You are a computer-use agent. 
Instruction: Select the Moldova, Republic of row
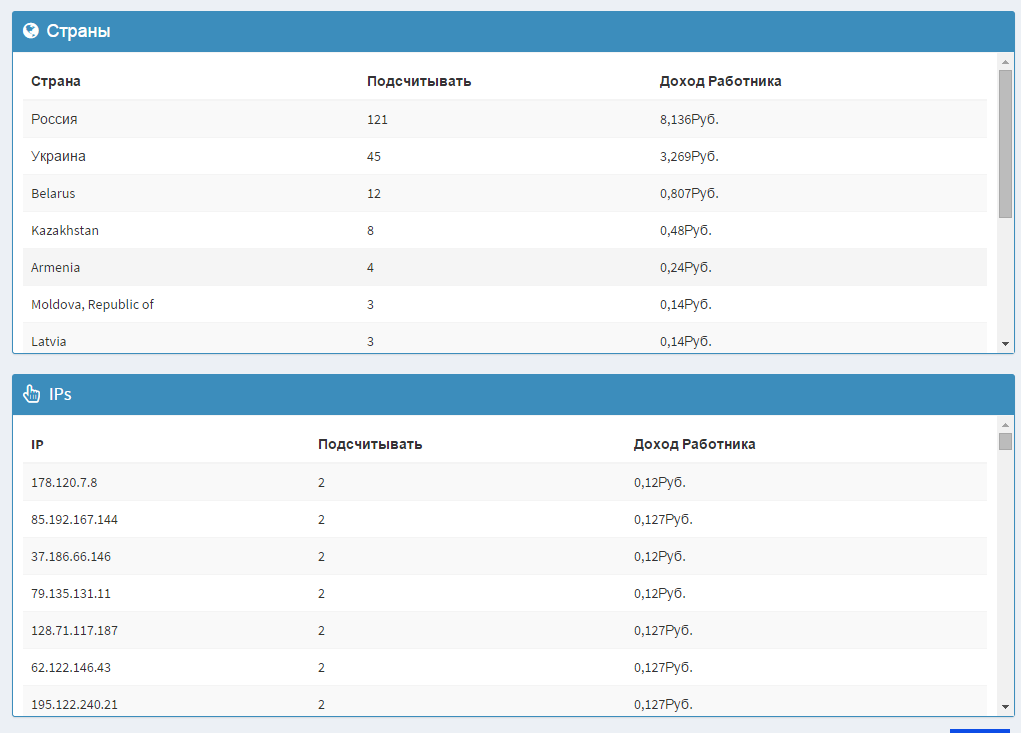click(505, 304)
